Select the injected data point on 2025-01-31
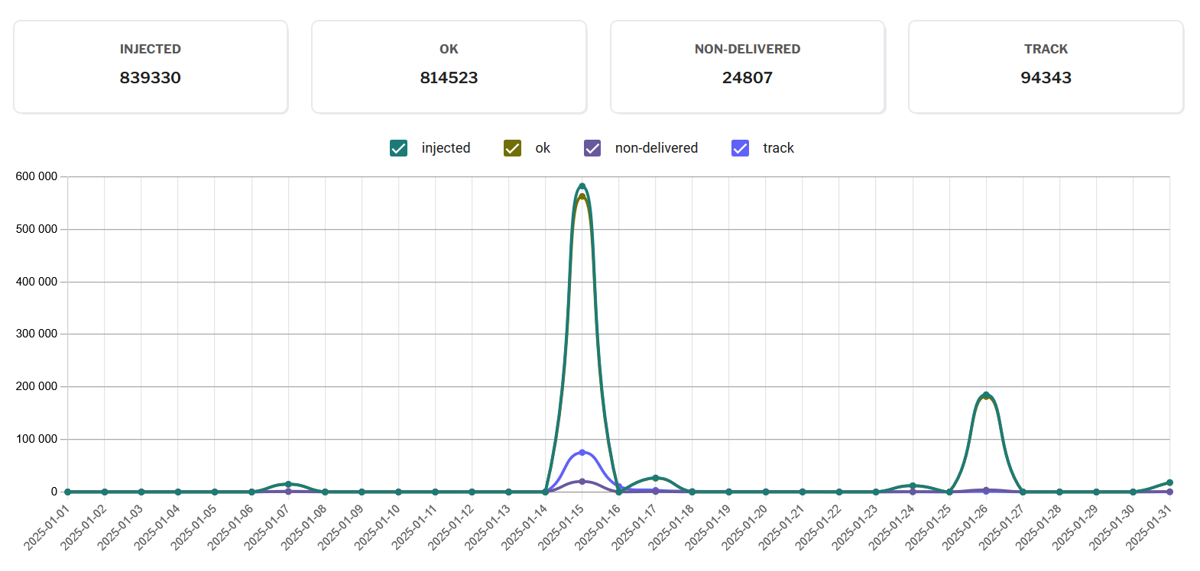The image size is (1200, 571). 1169,483
